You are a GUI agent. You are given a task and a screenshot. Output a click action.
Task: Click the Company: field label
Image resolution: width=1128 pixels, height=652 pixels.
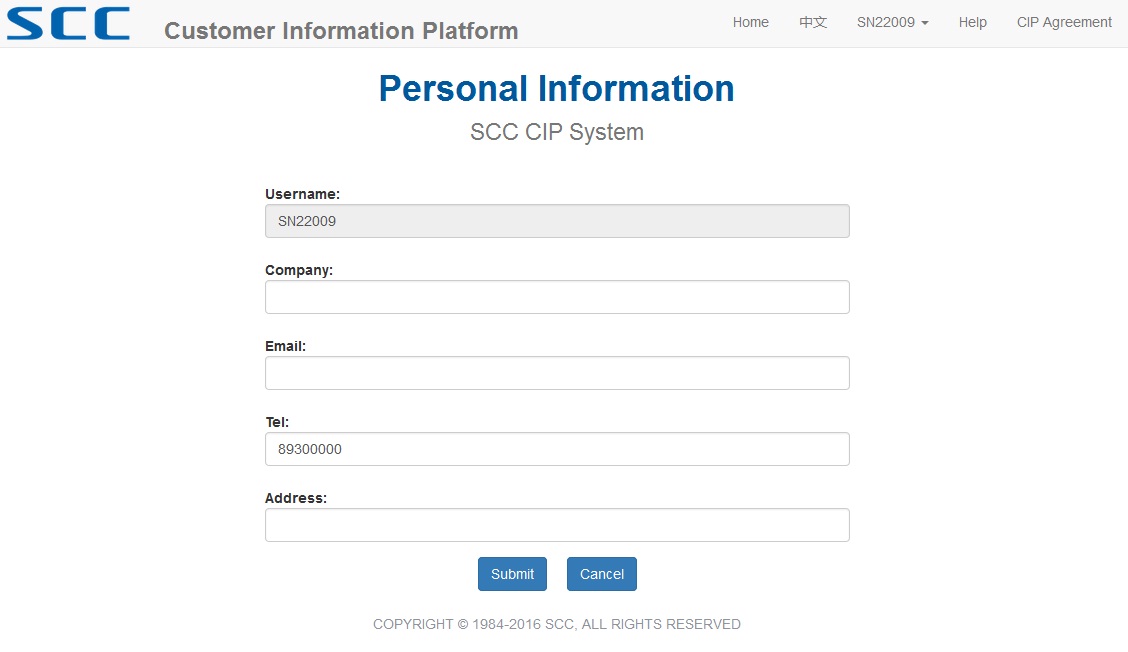coord(299,271)
